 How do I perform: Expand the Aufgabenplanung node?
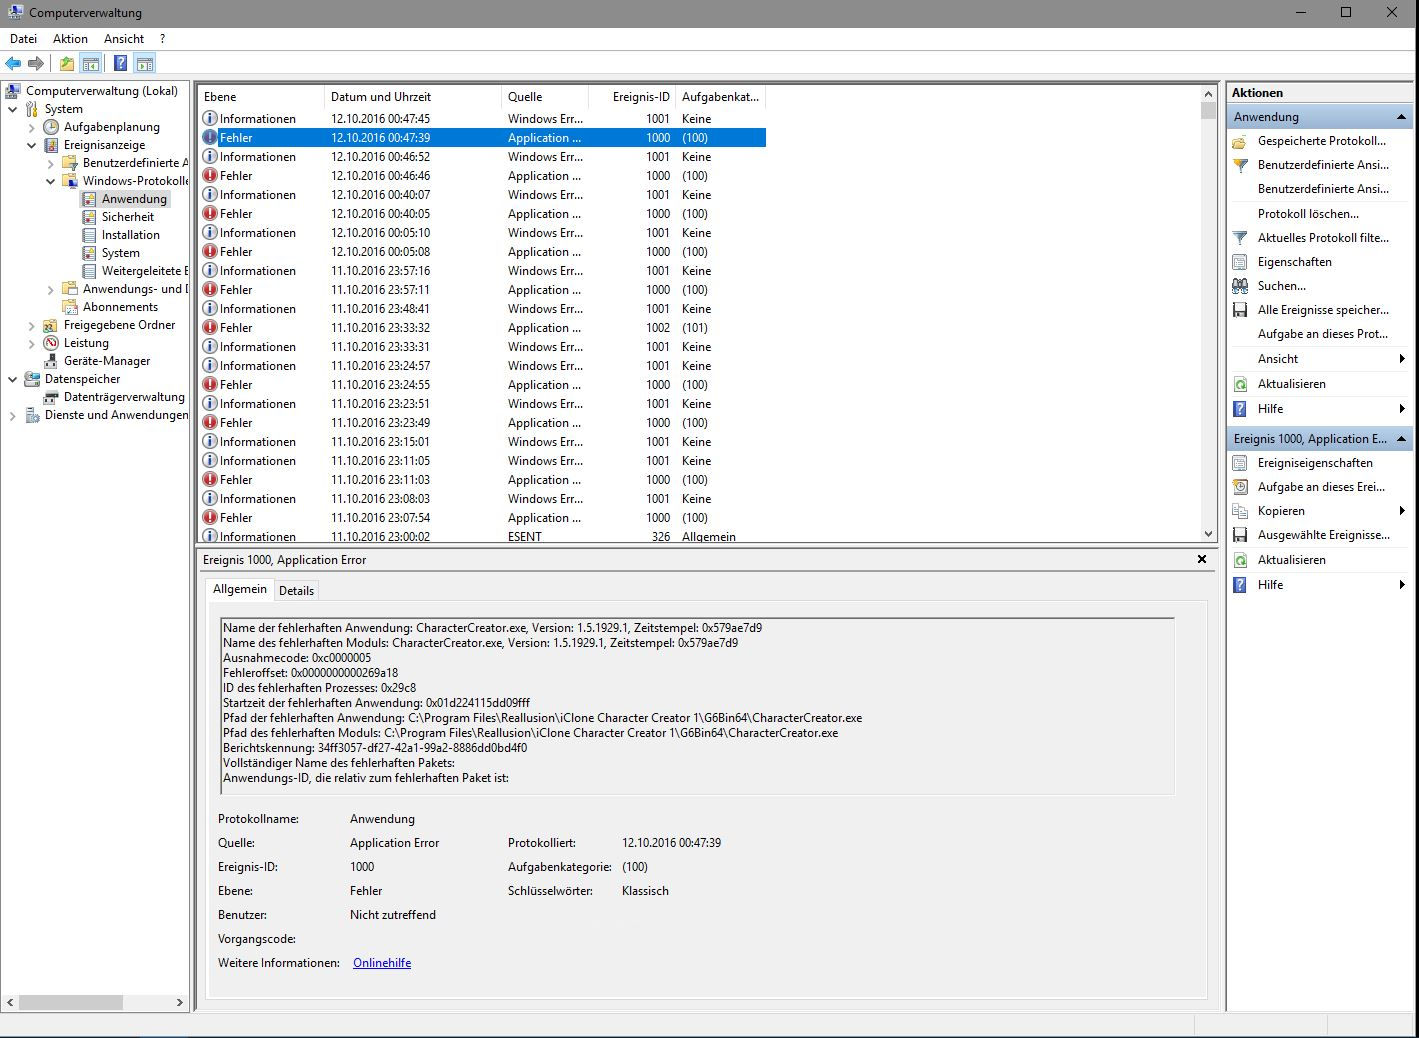[31, 127]
